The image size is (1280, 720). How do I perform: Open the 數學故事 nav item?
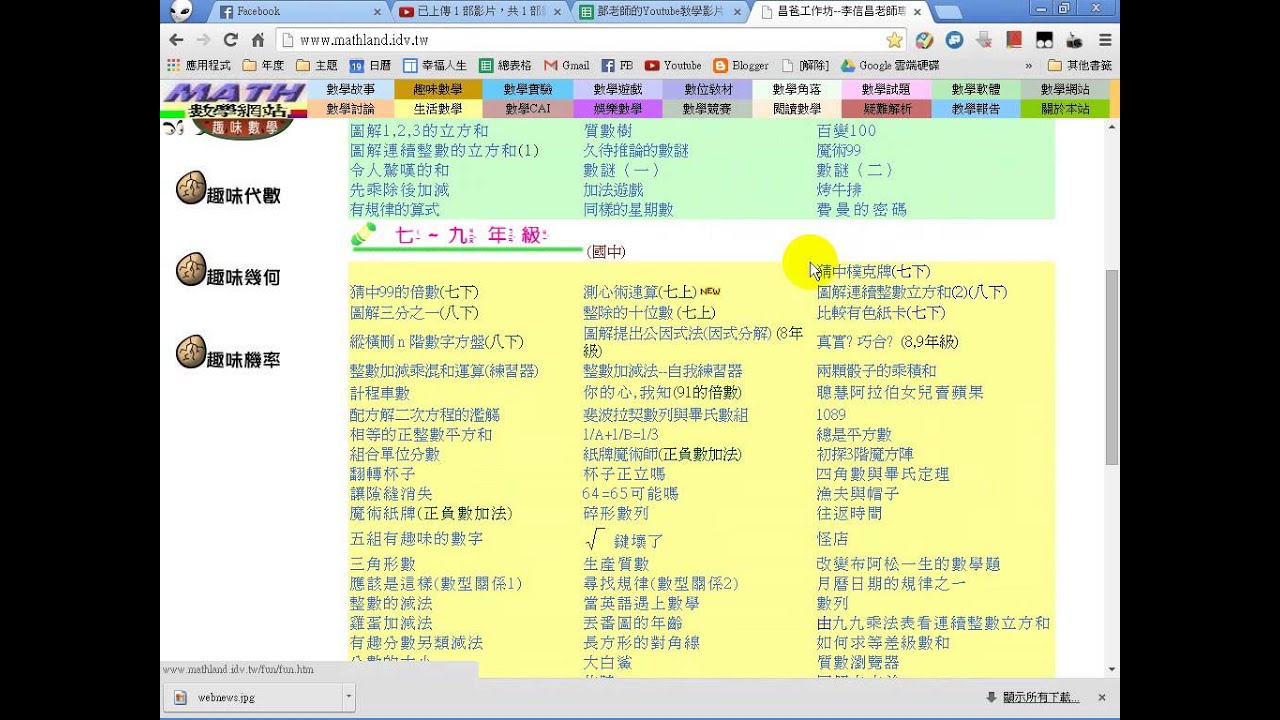(350, 89)
